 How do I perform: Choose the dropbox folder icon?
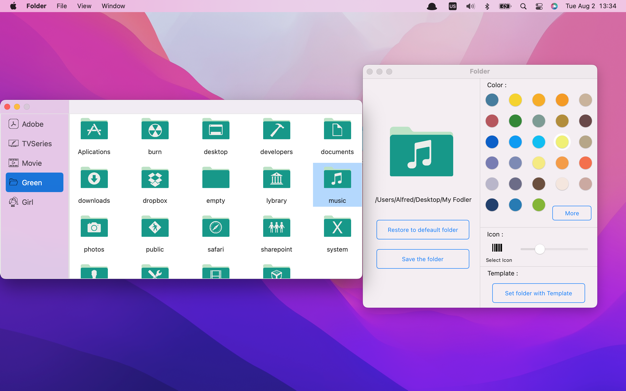[155, 177]
